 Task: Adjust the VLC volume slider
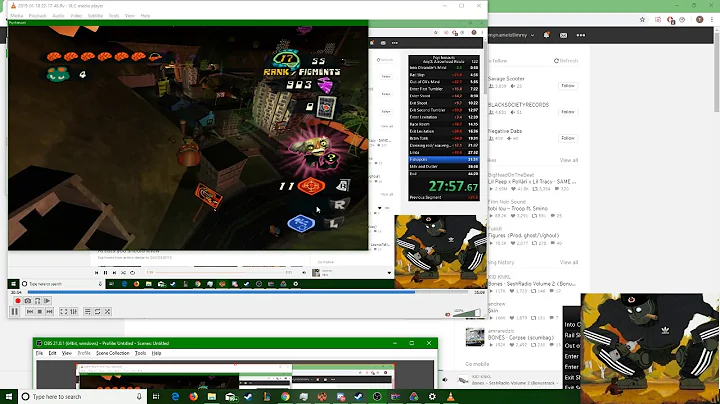point(468,313)
